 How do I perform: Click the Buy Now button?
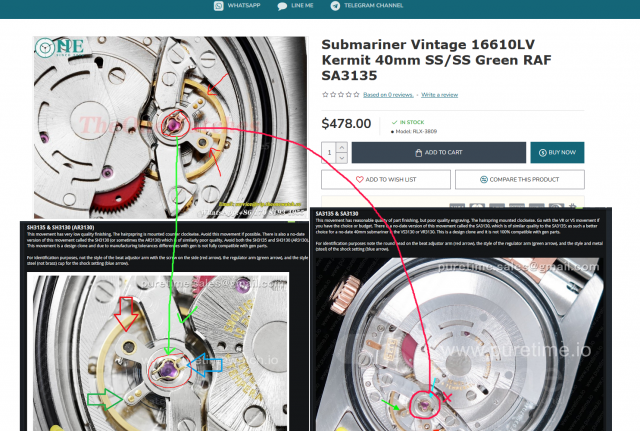point(557,153)
